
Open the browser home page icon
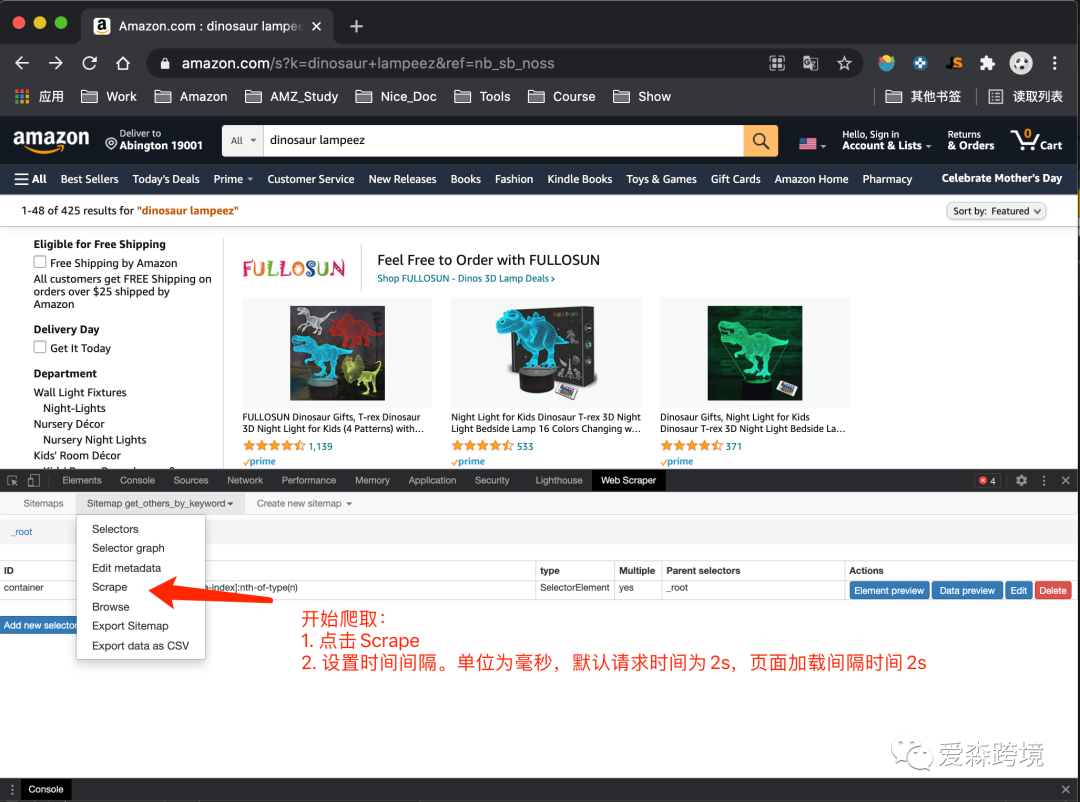tap(123, 63)
